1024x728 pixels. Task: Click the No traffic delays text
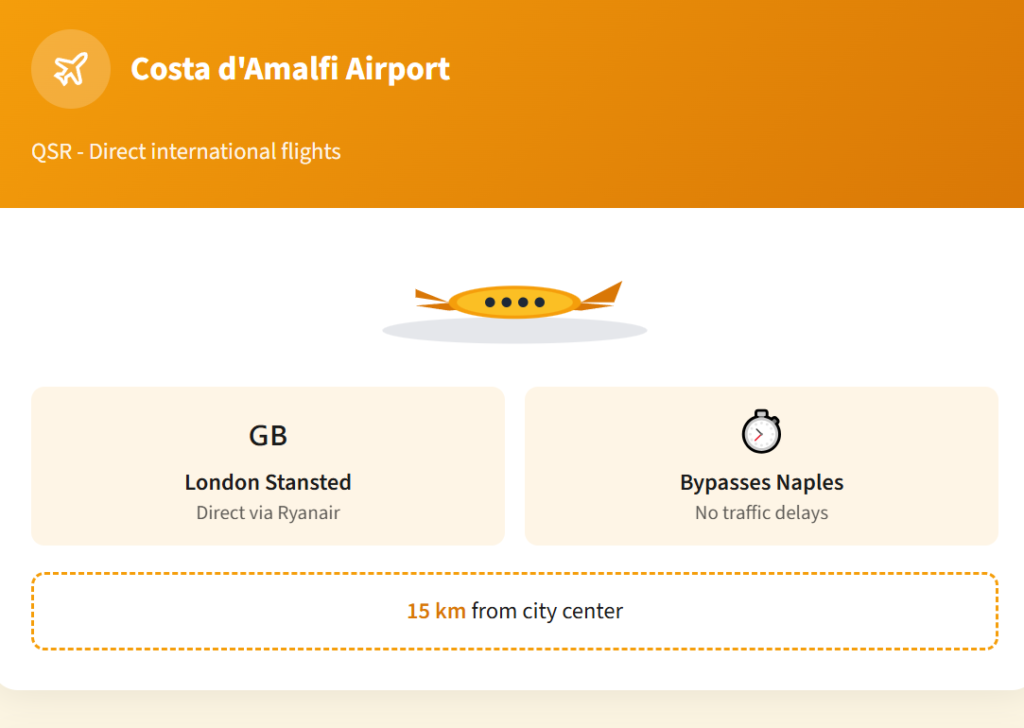click(761, 513)
